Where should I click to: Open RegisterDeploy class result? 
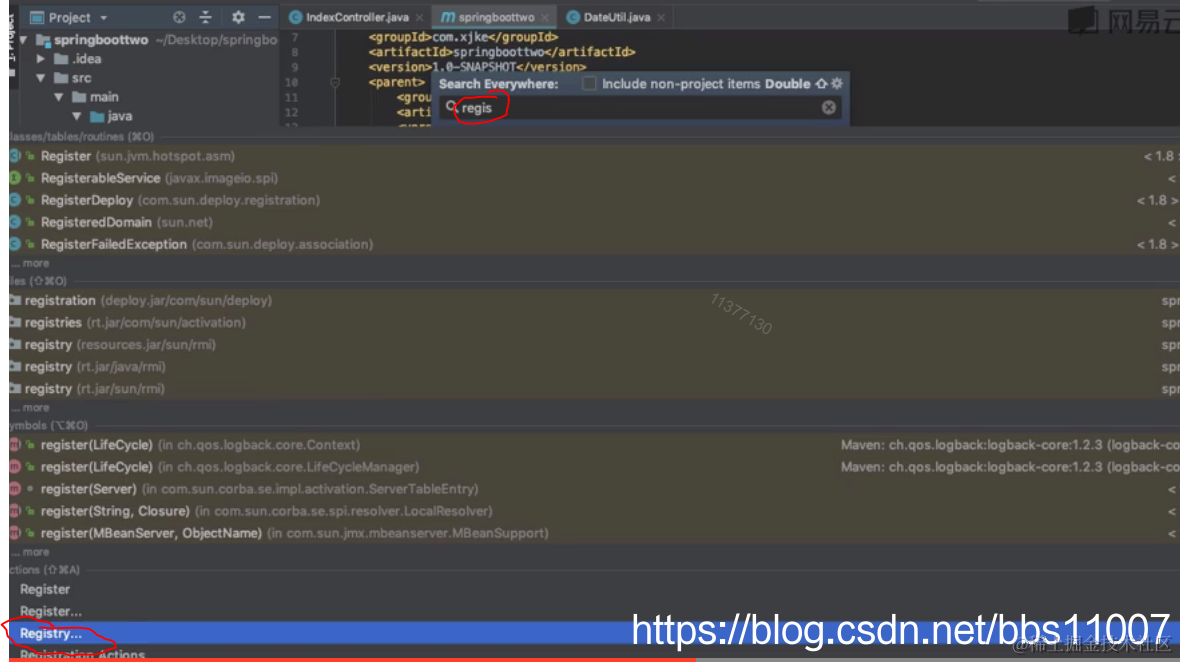[595, 200]
